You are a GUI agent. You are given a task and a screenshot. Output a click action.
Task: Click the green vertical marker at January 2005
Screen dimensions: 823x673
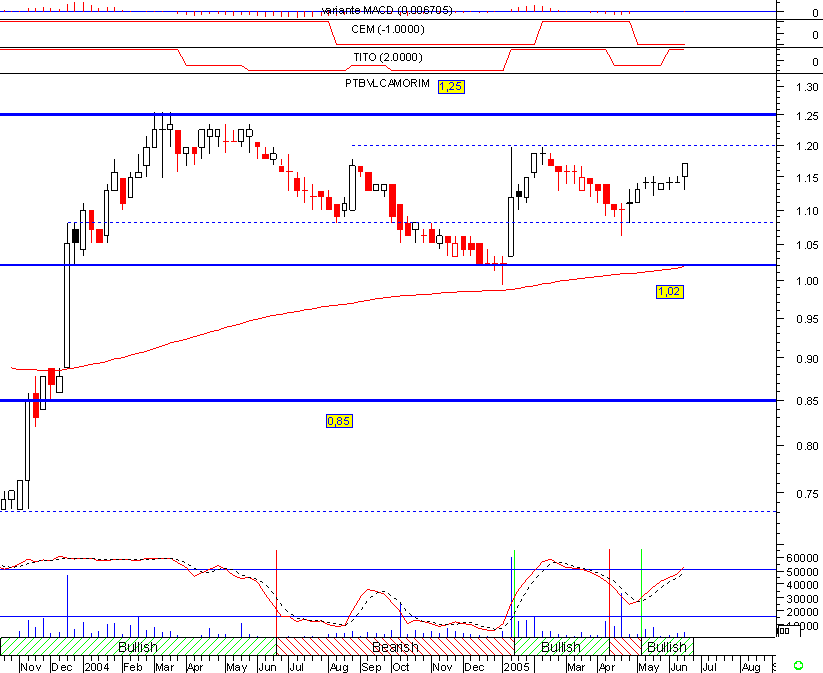click(x=514, y=593)
